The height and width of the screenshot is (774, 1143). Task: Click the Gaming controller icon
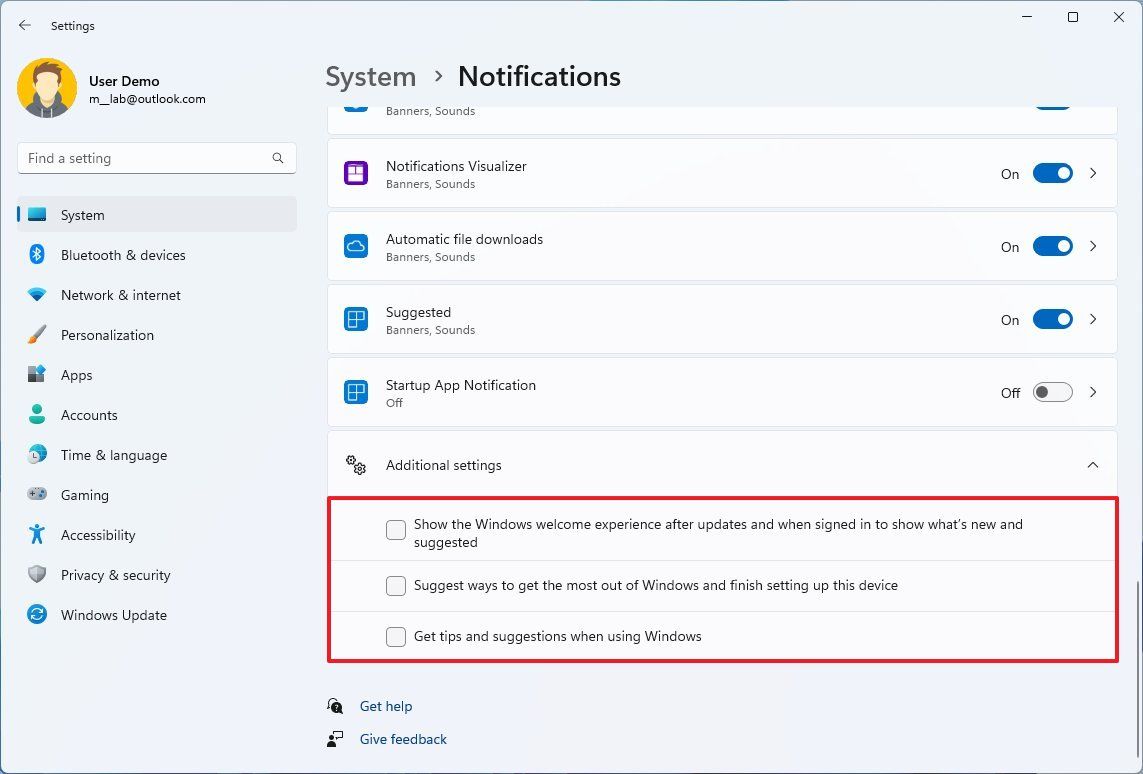[x=36, y=495]
